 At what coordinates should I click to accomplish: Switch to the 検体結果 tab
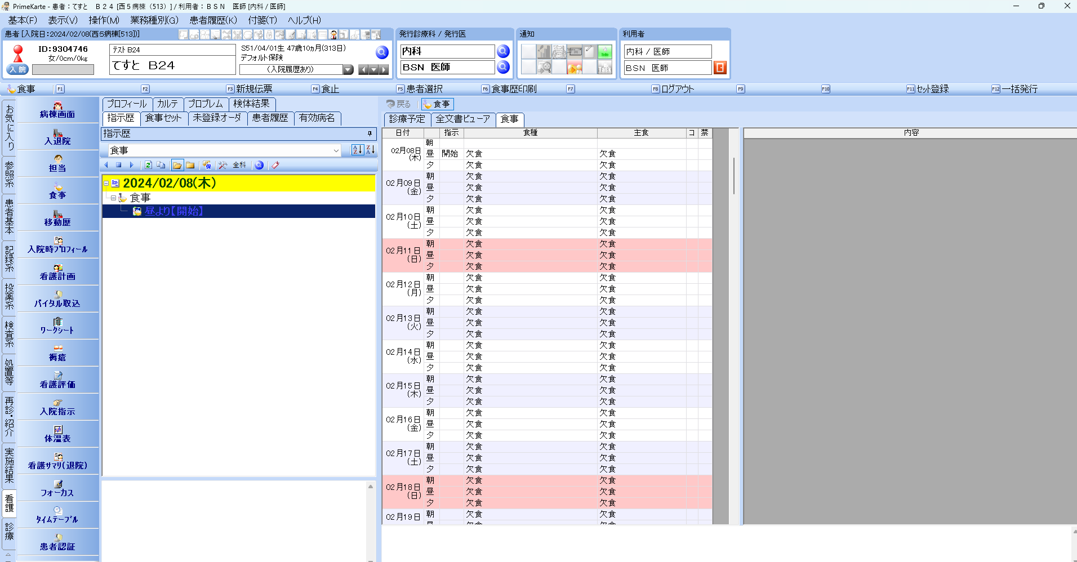point(251,104)
